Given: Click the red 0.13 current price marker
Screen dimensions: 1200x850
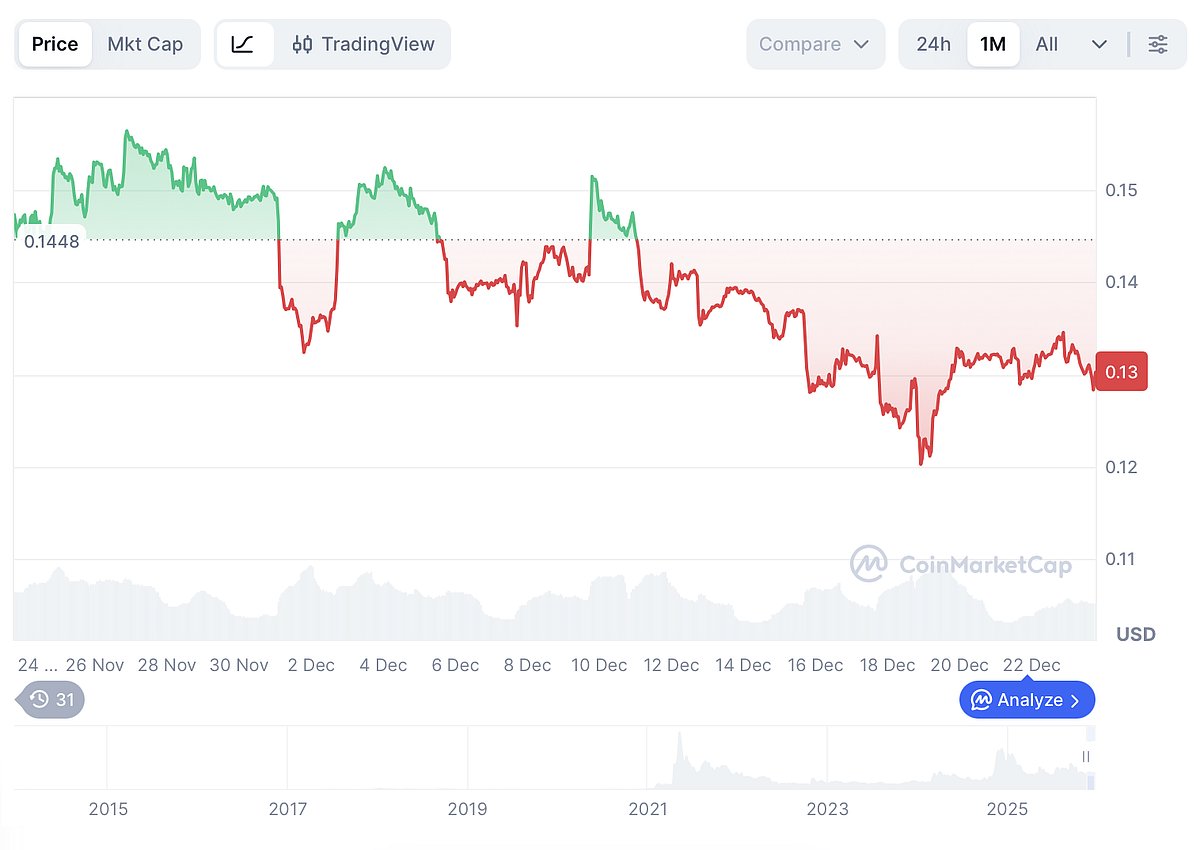Looking at the screenshot, I should pos(1120,371).
